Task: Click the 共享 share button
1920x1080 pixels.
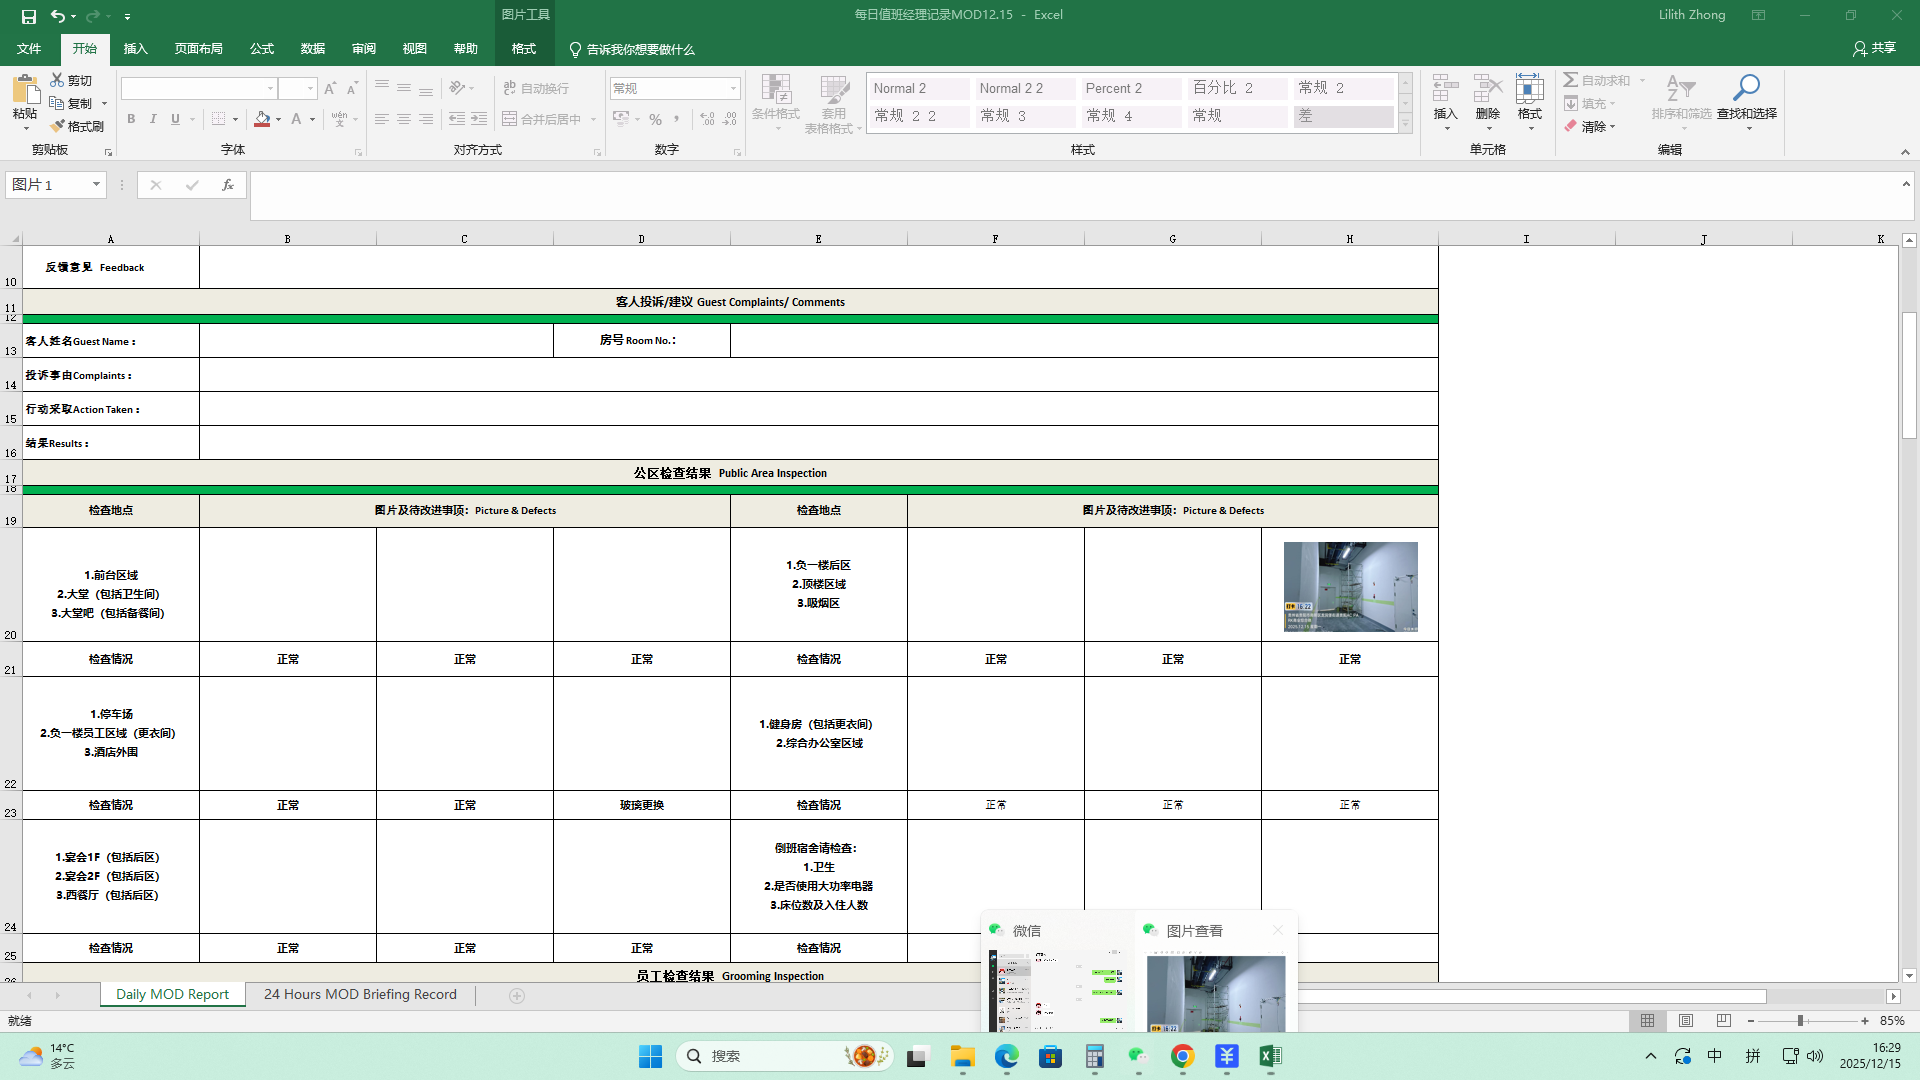Action: coord(1874,48)
